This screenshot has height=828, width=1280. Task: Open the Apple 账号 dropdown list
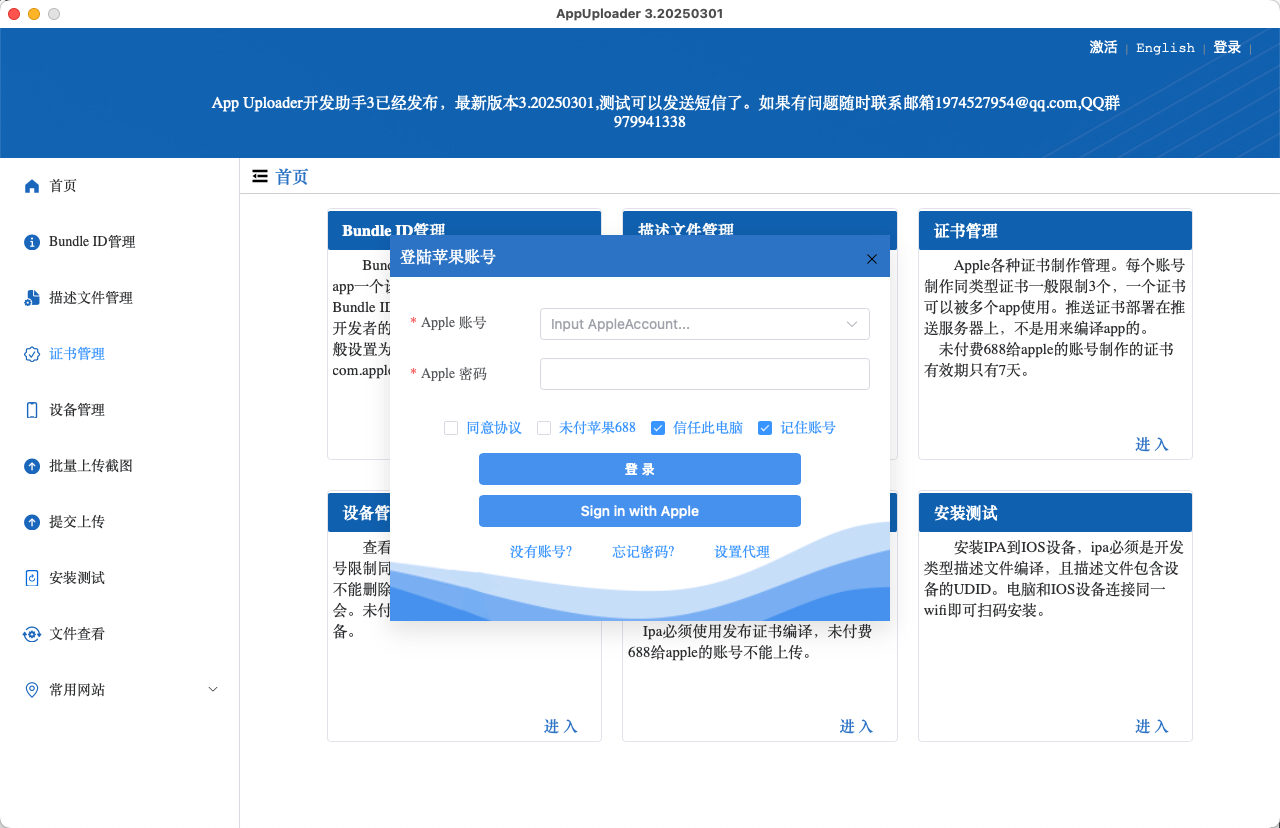click(851, 324)
